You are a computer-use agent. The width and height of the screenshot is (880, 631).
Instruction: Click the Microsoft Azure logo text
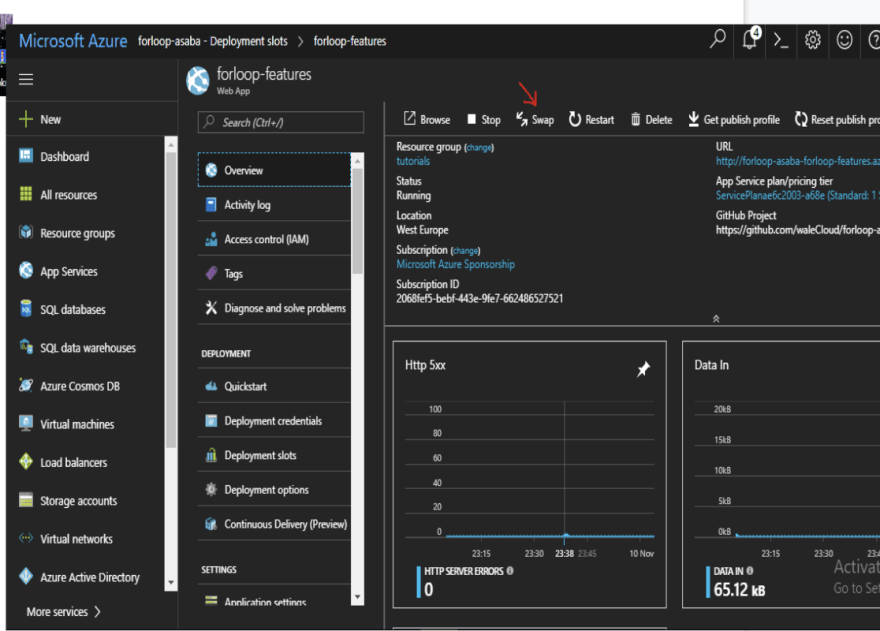click(x=73, y=41)
